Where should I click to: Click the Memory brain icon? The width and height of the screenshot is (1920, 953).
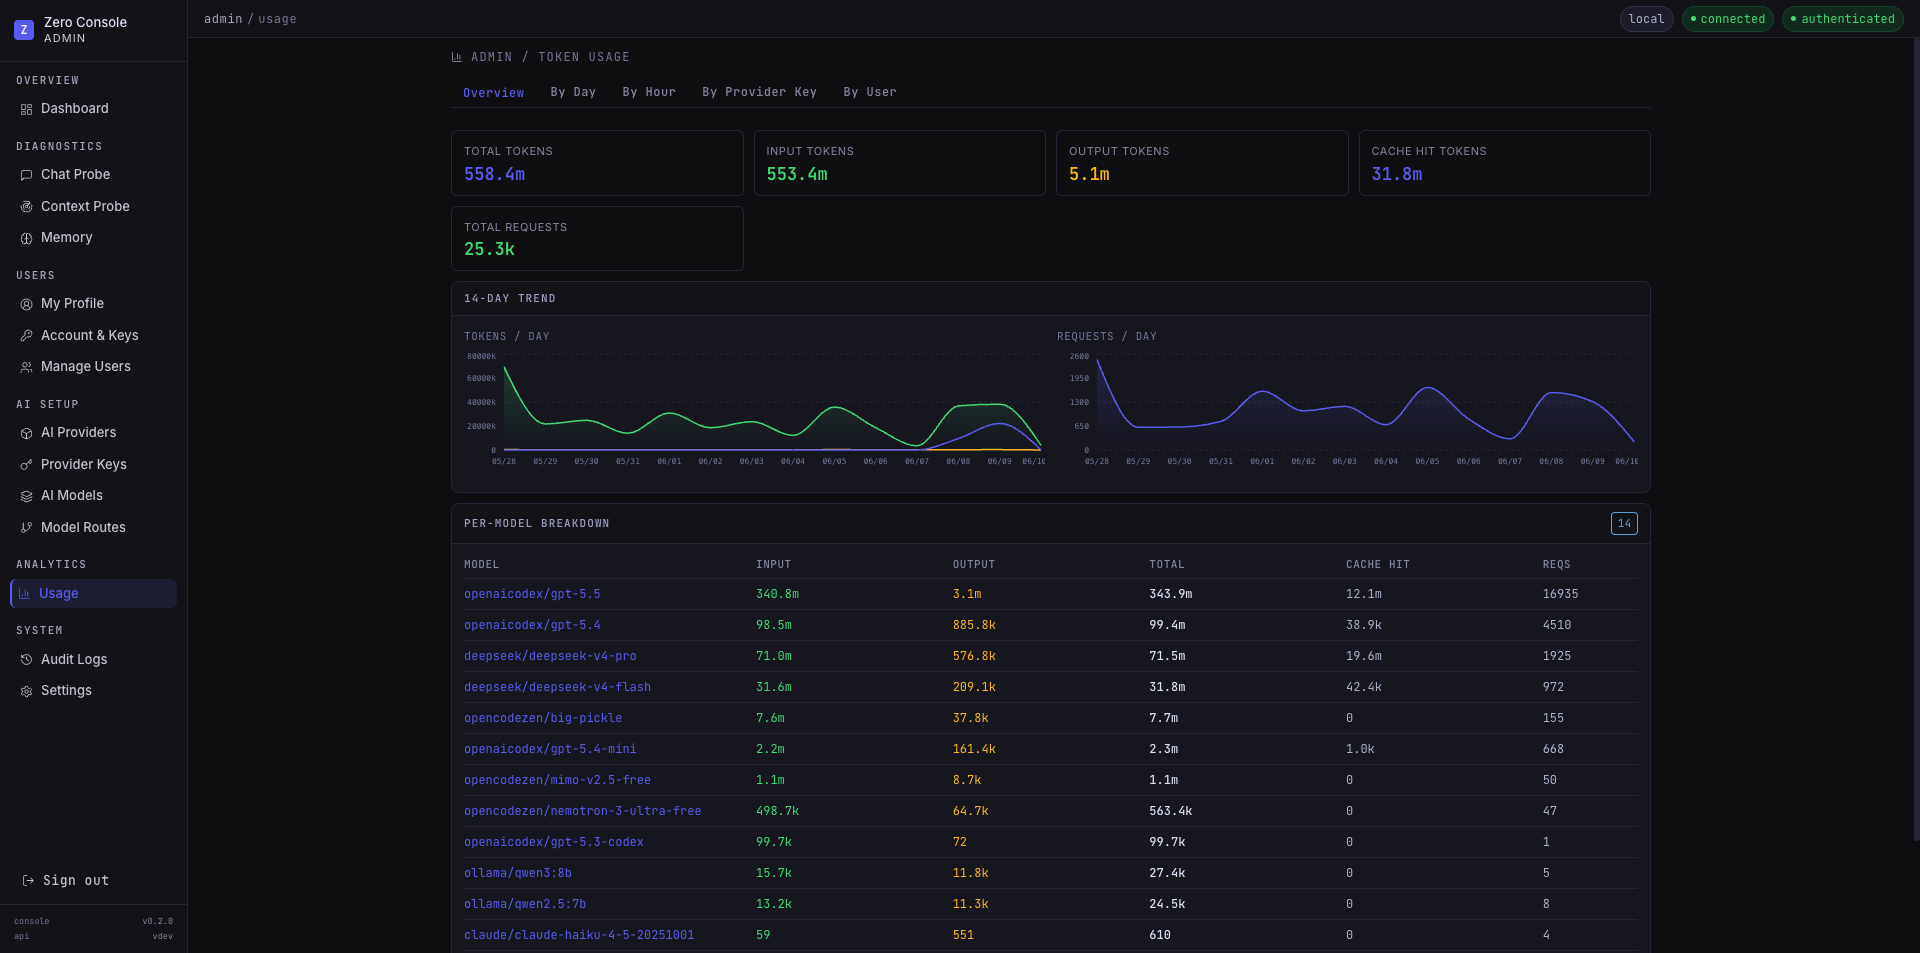(x=26, y=238)
